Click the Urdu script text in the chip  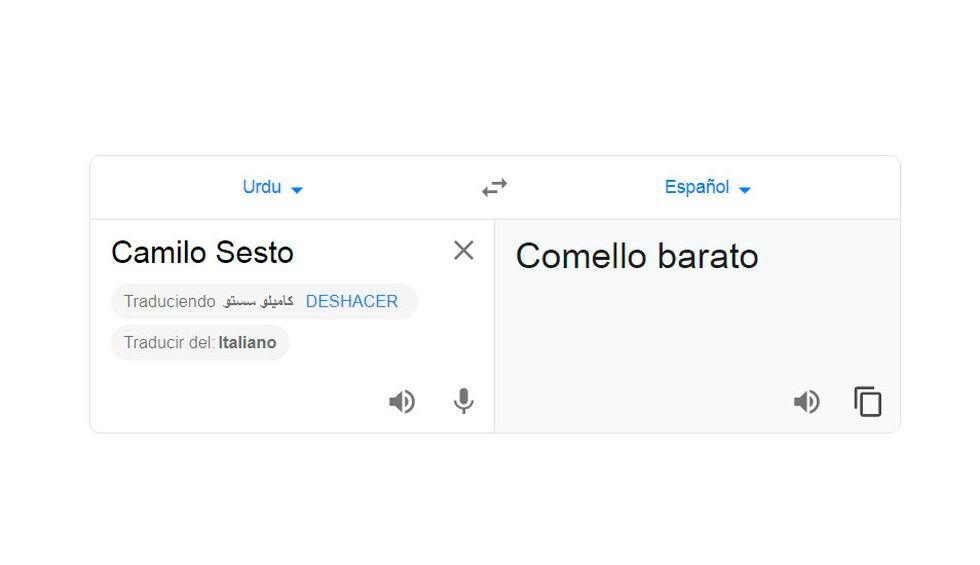pos(258,301)
